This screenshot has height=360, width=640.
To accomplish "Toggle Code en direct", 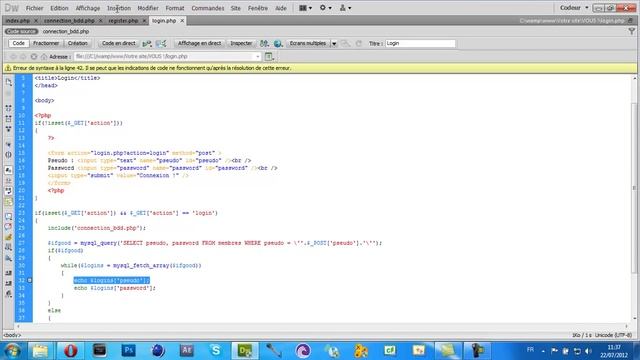I will (x=118, y=43).
